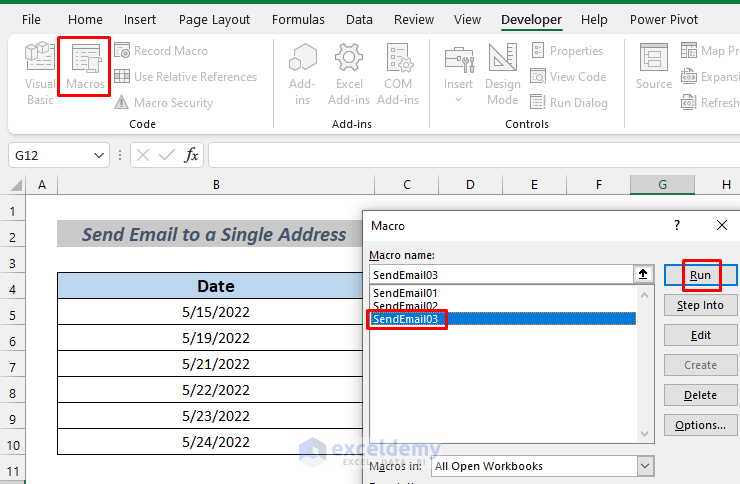Click the macro list scrollbar up arrow
This screenshot has height=484, width=740.
point(645,295)
